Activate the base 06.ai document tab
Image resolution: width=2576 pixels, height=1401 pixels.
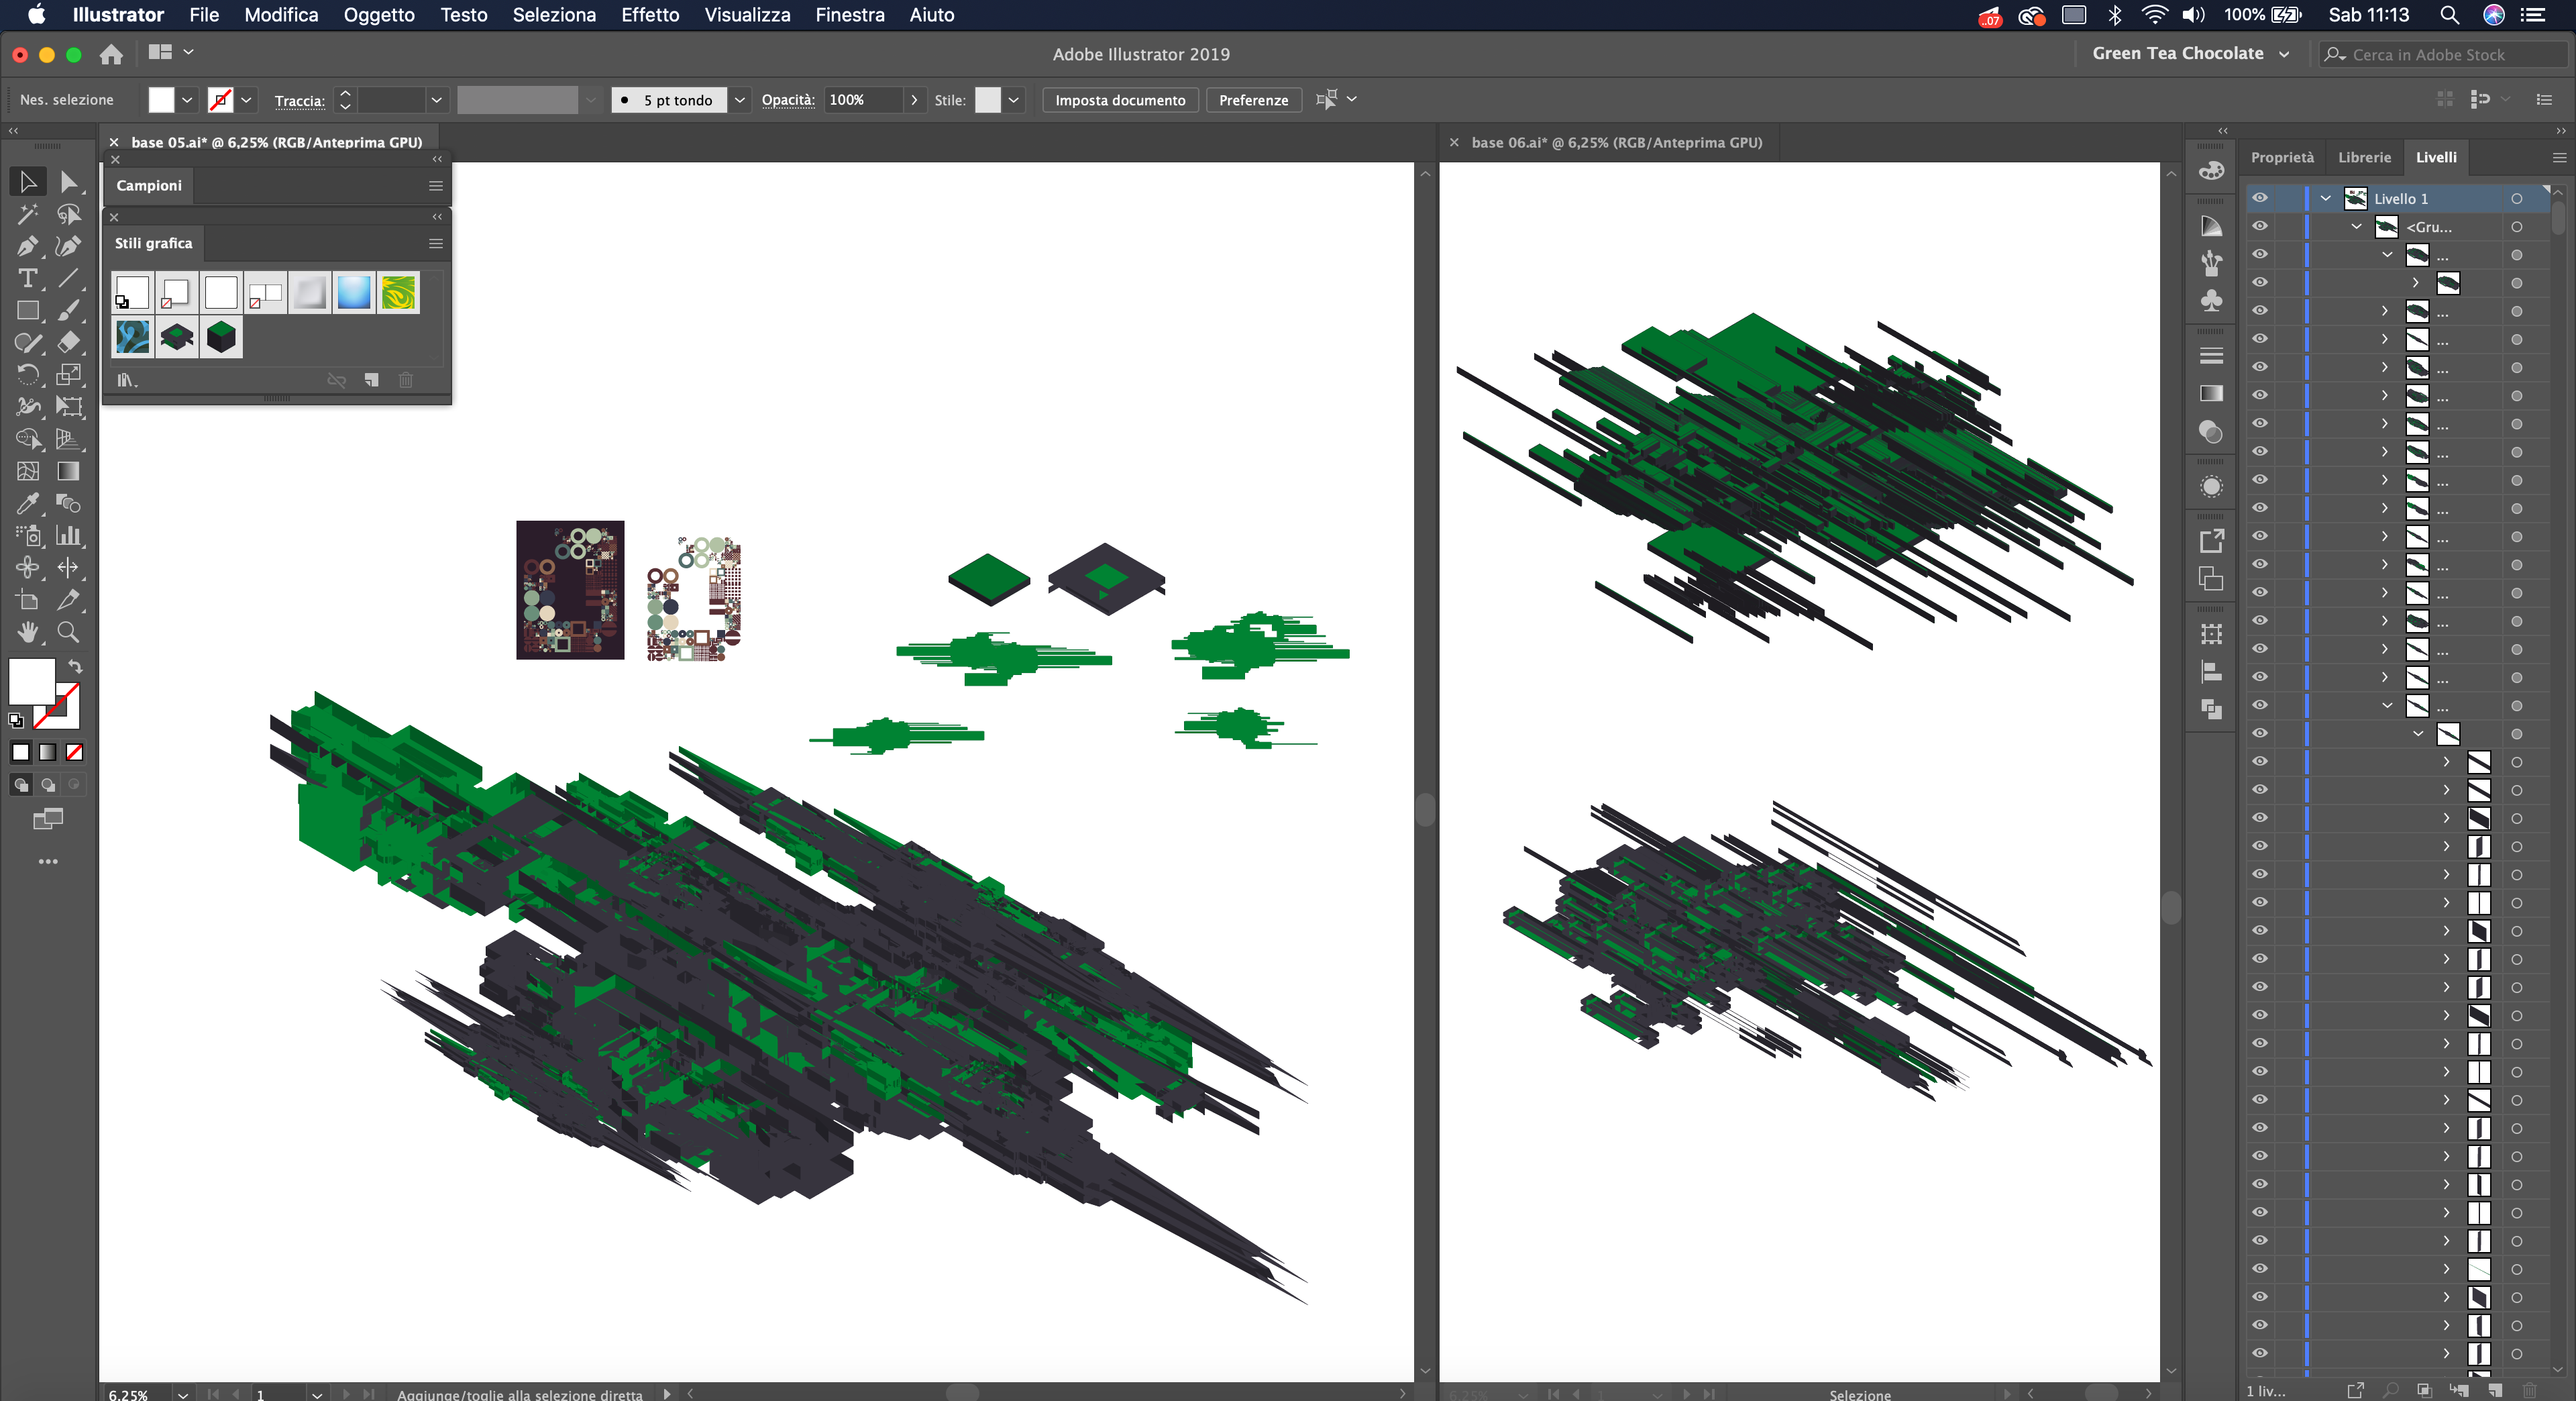(x=1616, y=142)
